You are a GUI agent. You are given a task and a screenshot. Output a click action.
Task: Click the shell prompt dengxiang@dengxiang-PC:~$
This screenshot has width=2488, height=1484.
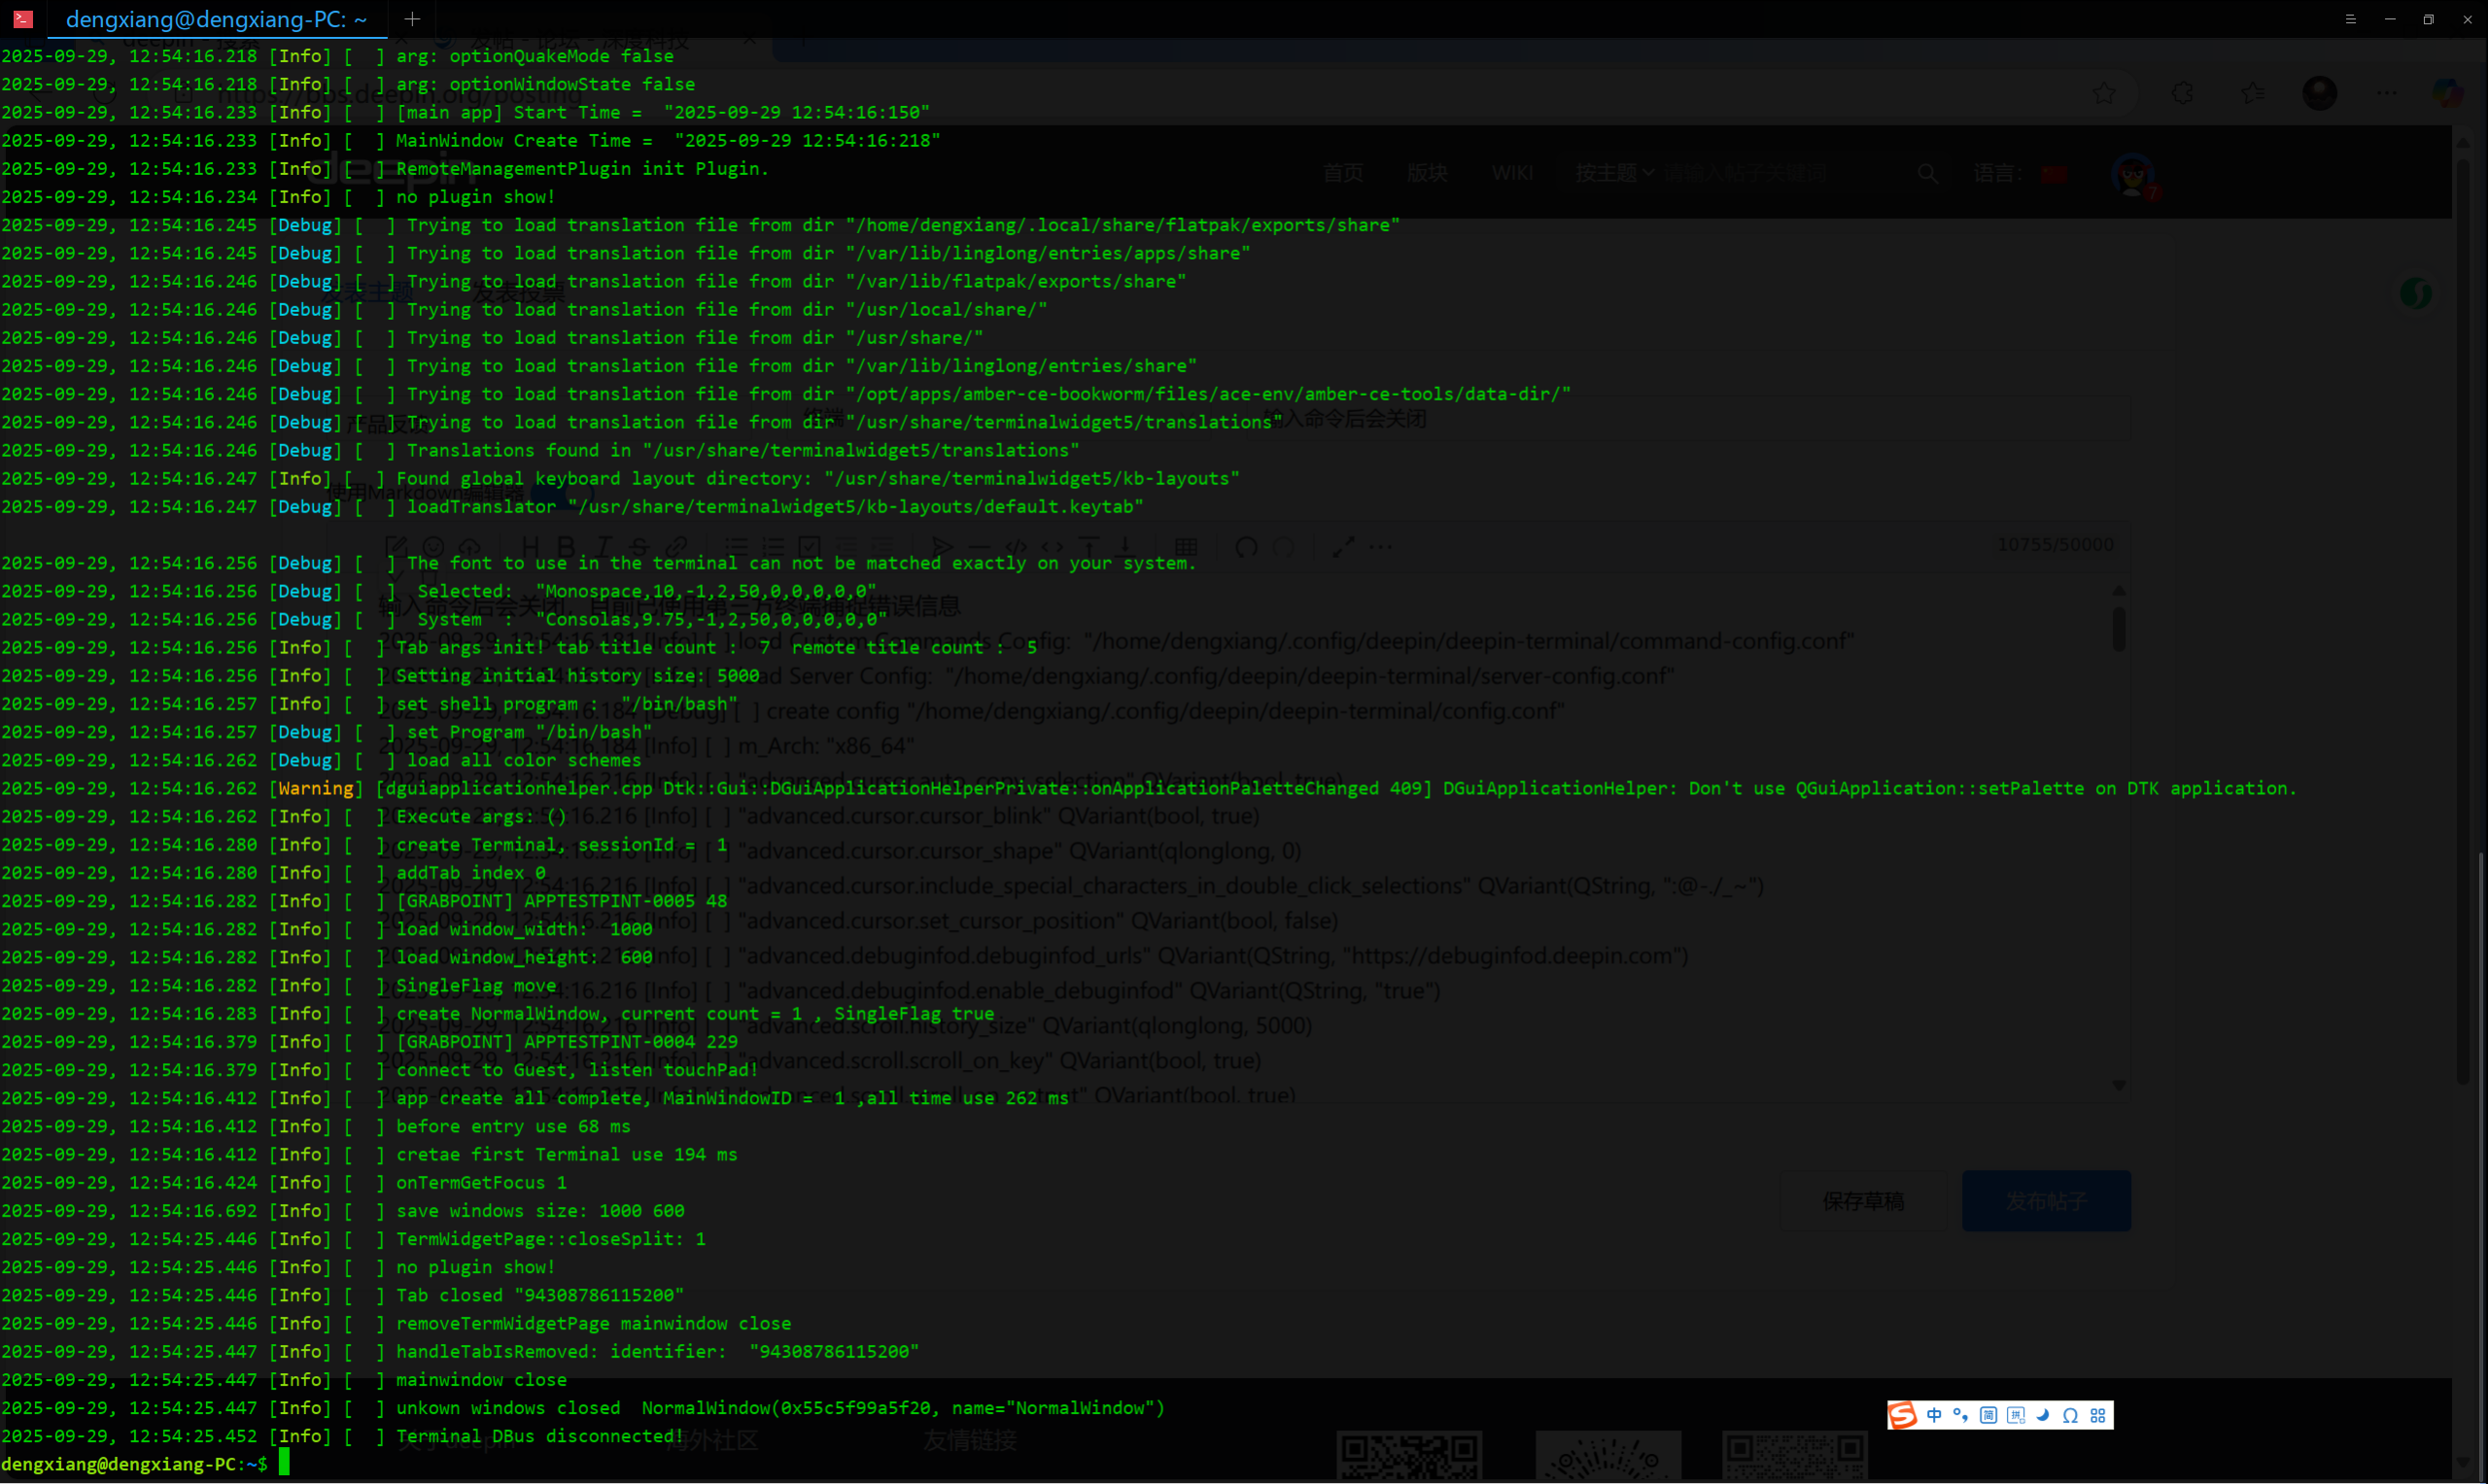pos(135,1464)
